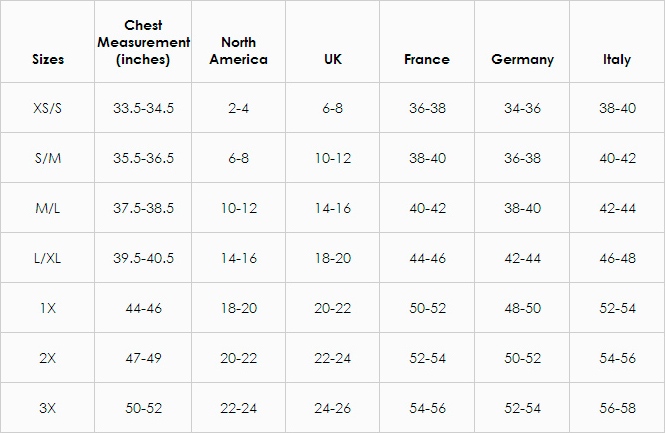The width and height of the screenshot is (665, 433).
Task: Select the 3X size cell
Action: [x=48, y=408]
